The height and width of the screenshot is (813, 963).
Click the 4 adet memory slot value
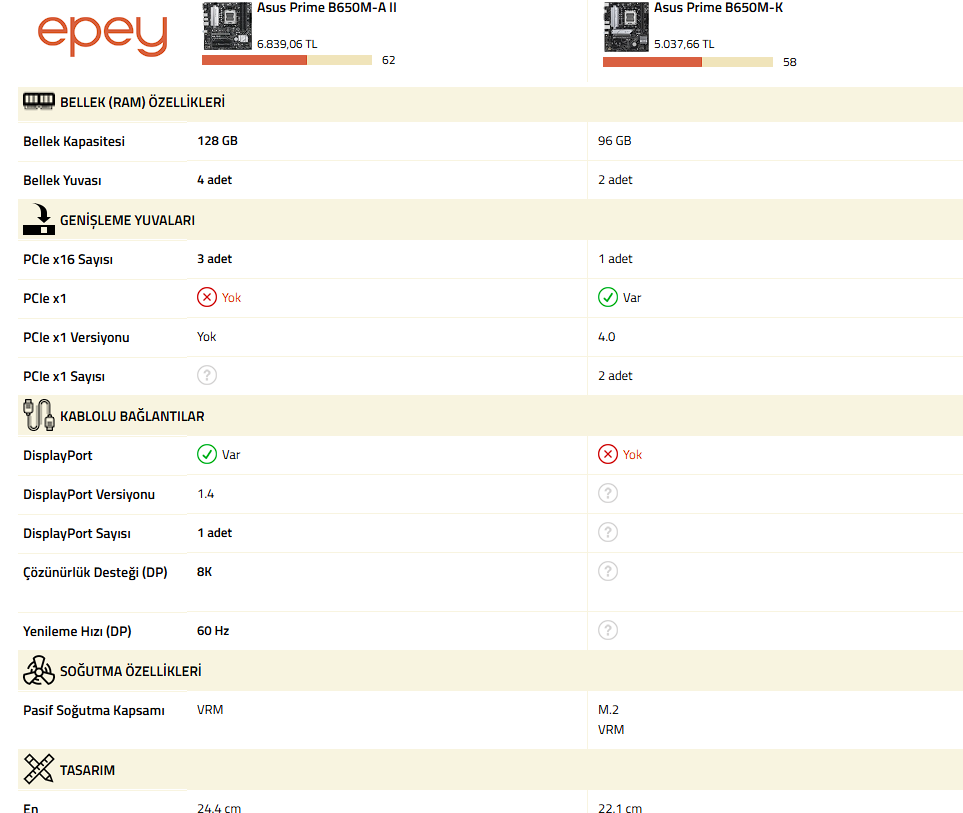tap(214, 180)
